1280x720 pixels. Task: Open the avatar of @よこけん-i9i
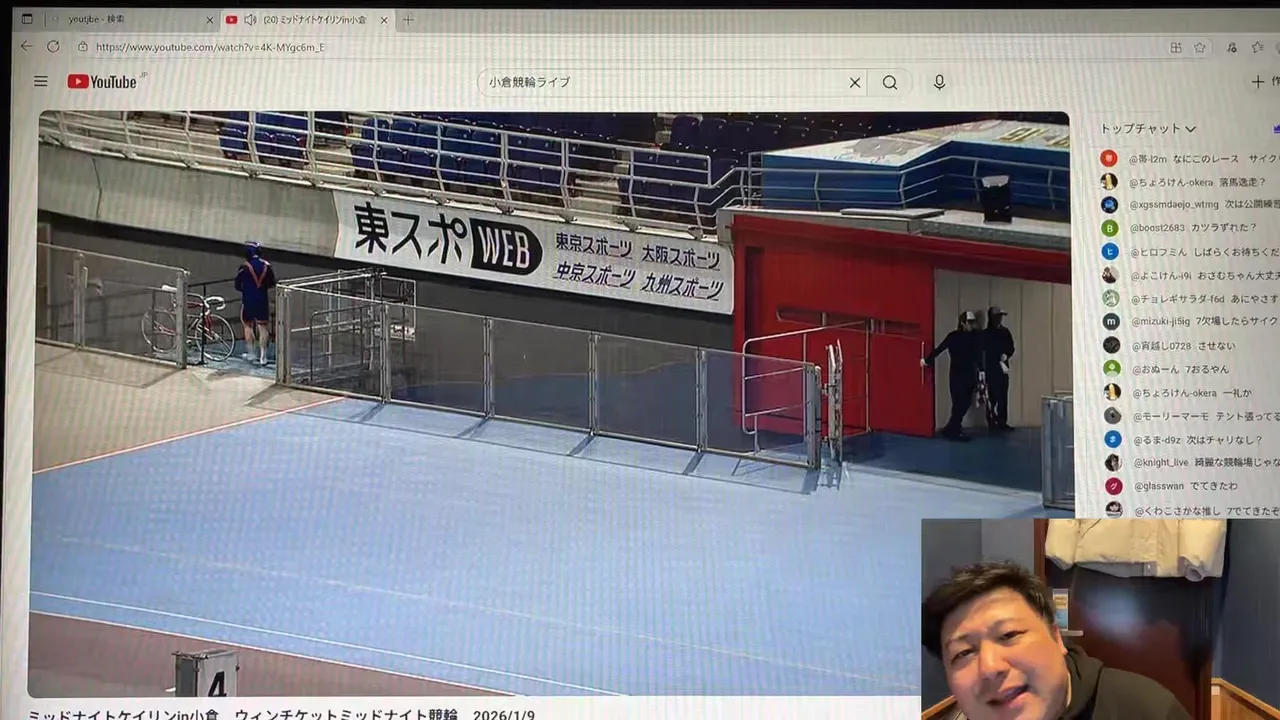1110,275
